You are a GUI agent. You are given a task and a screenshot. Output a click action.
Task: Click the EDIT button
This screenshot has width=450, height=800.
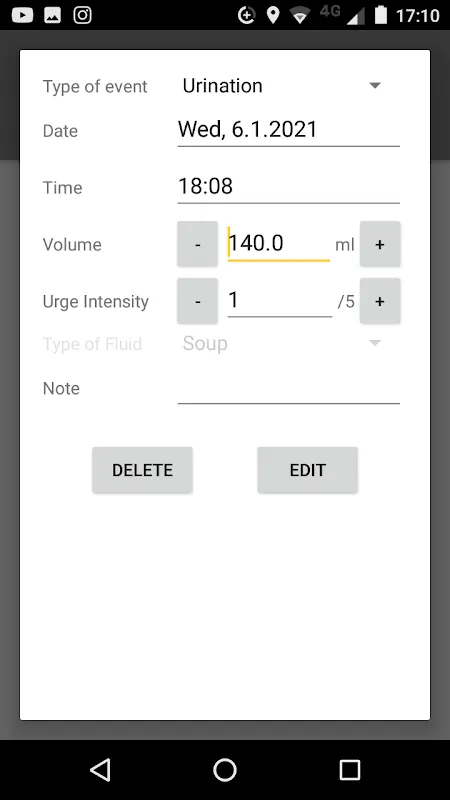[308, 470]
